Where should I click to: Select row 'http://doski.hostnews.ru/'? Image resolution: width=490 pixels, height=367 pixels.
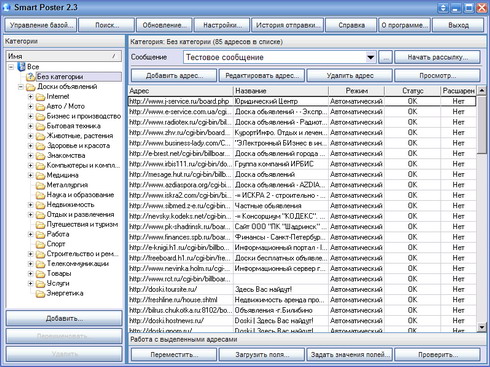tap(302, 321)
